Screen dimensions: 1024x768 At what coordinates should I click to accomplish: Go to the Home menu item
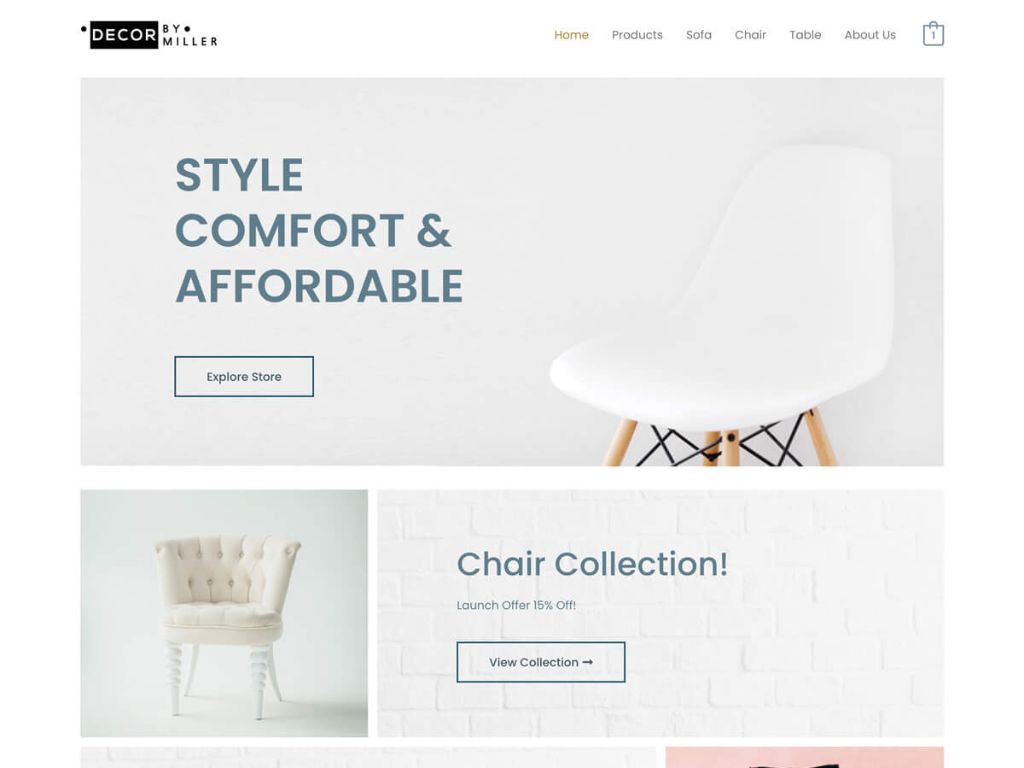coord(571,35)
